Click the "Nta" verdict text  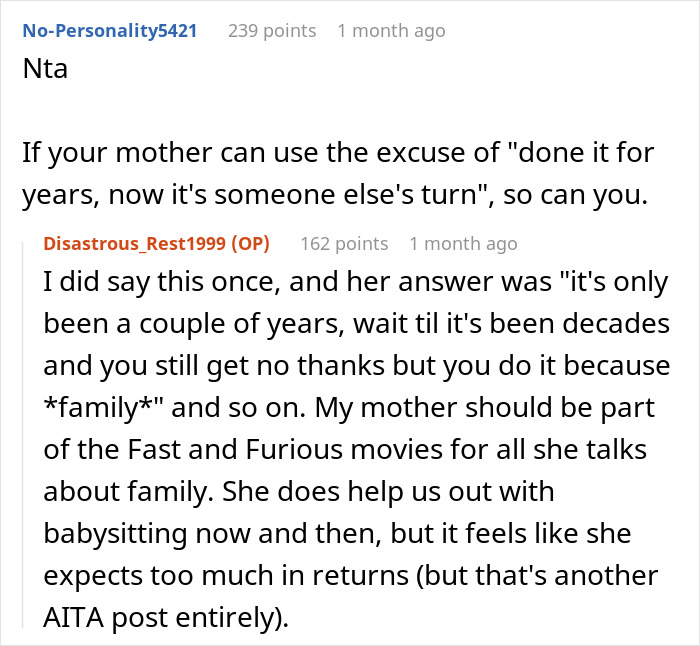(45, 71)
